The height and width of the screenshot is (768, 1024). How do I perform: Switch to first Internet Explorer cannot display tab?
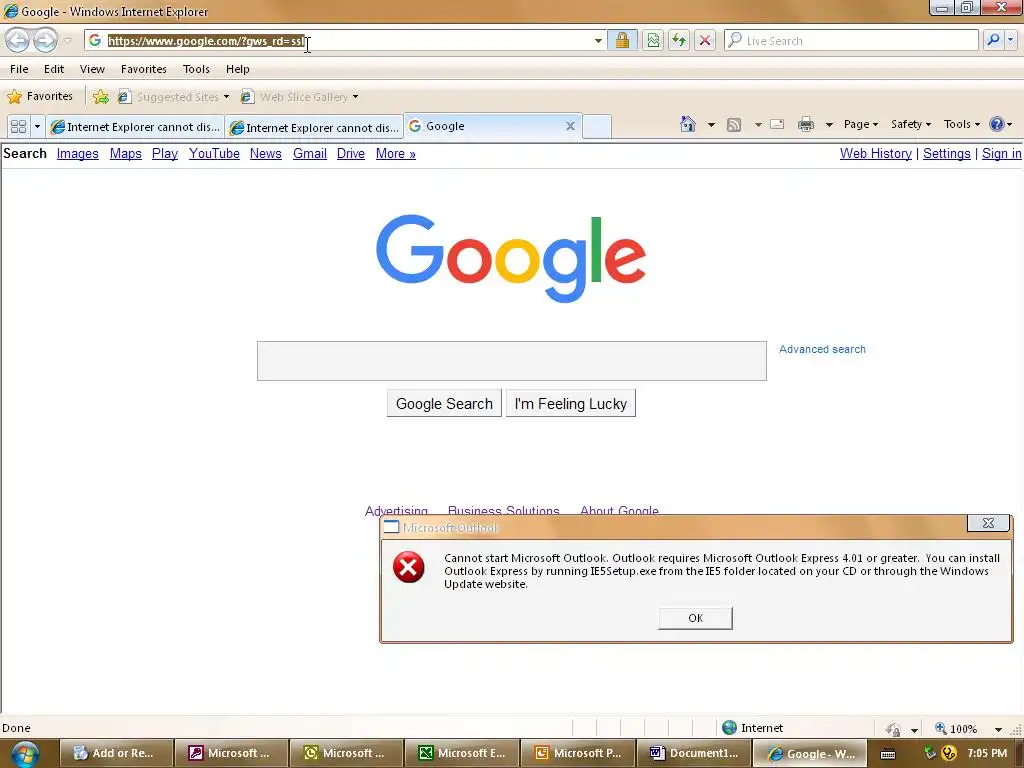pyautogui.click(x=135, y=127)
